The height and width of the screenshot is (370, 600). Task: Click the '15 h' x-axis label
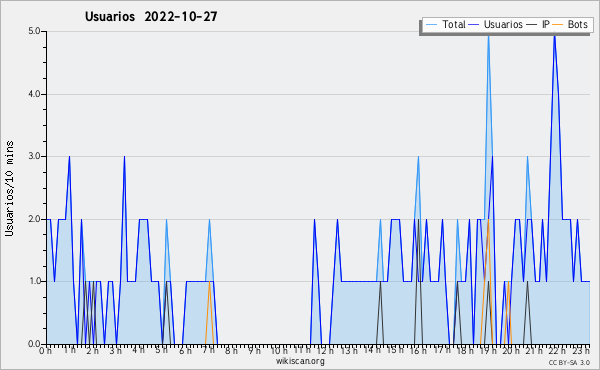point(395,350)
